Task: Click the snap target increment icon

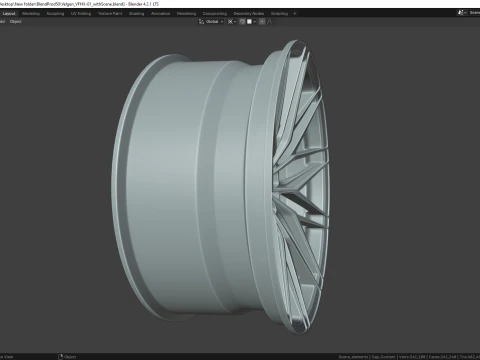Action: (249, 22)
